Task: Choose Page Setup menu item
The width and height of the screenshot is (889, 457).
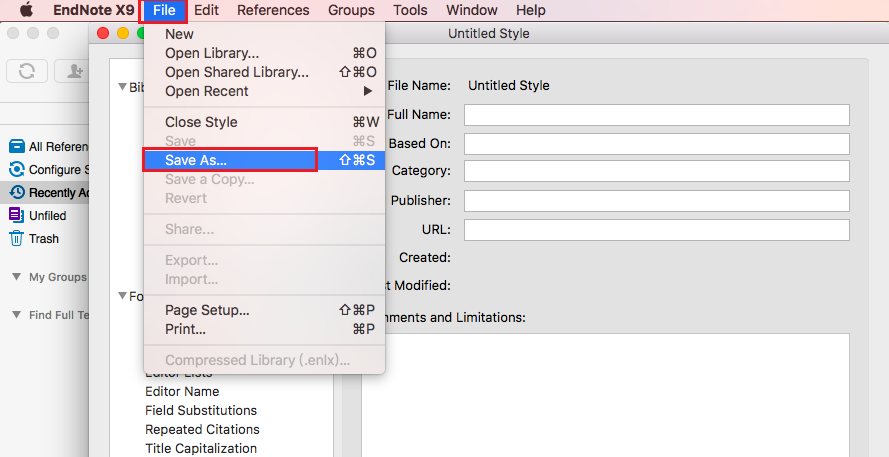Action: (264, 310)
